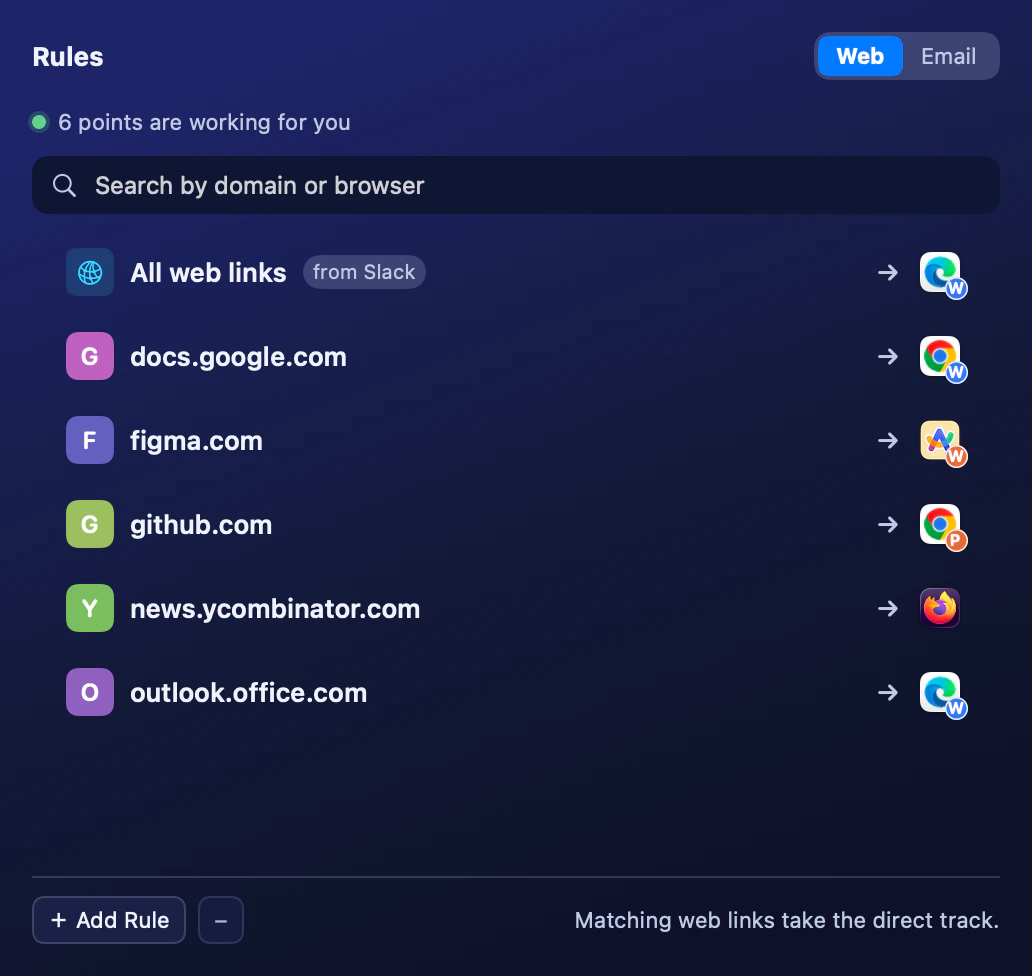
Task: Click the magnifying glass search icon
Action: [64, 186]
